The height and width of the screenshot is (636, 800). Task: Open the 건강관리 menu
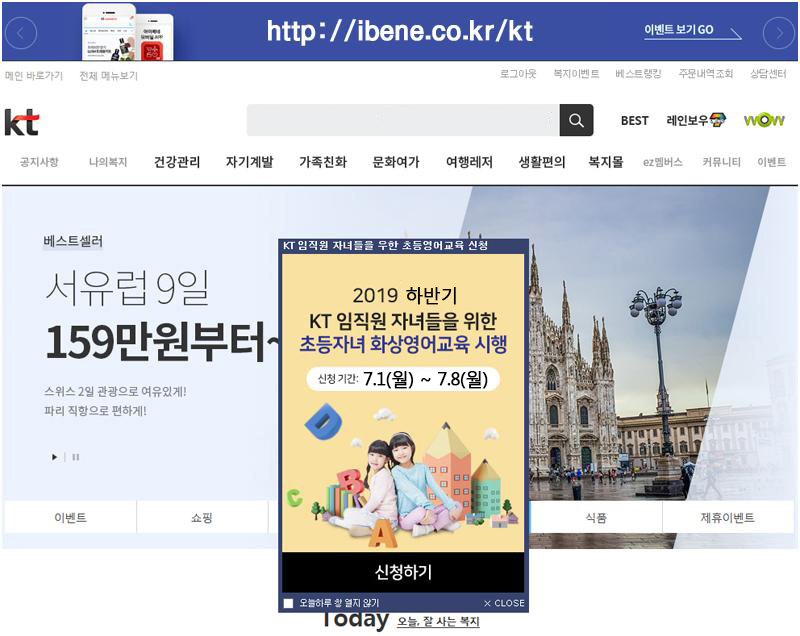coord(177,162)
